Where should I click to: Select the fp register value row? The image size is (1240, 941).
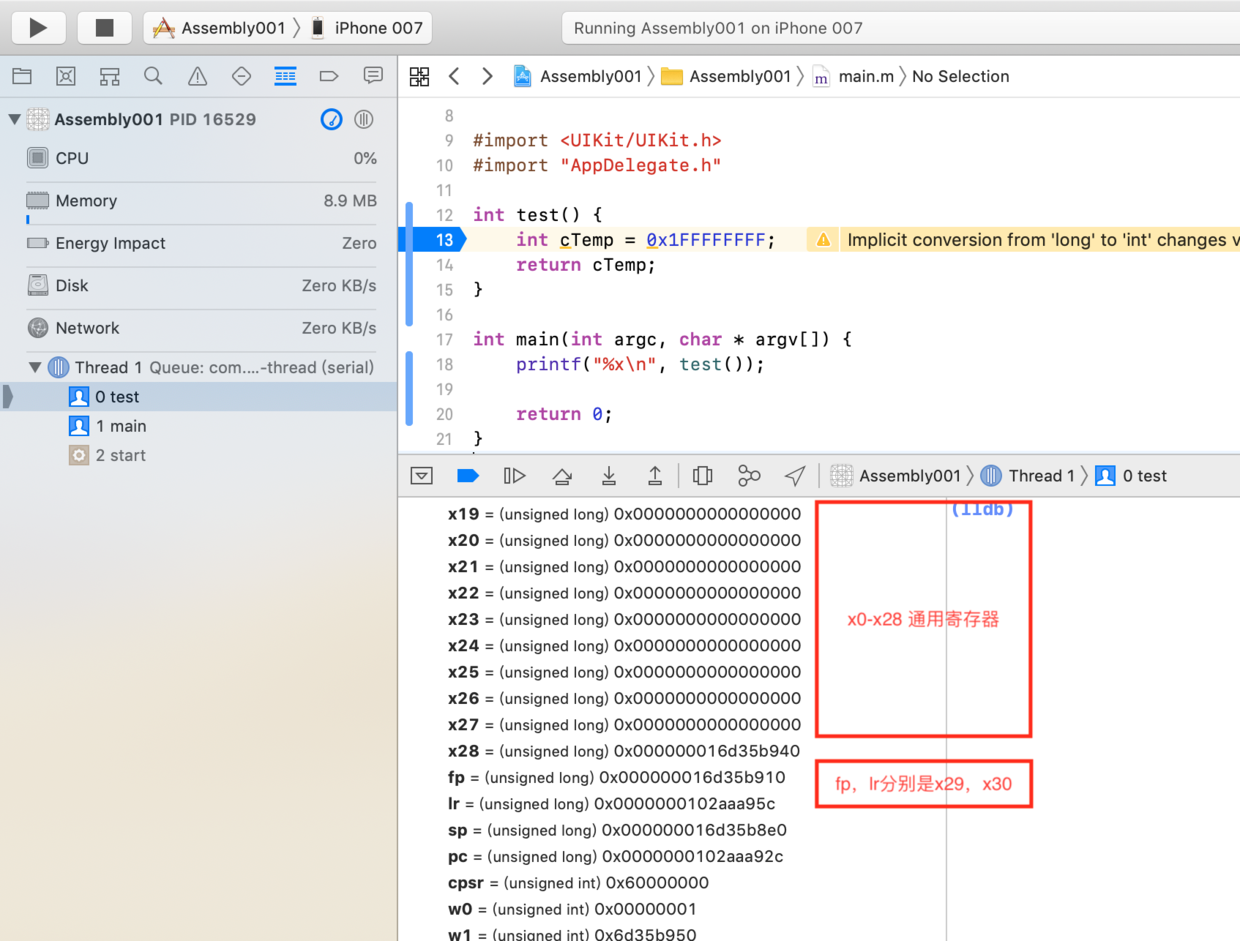coord(617,777)
